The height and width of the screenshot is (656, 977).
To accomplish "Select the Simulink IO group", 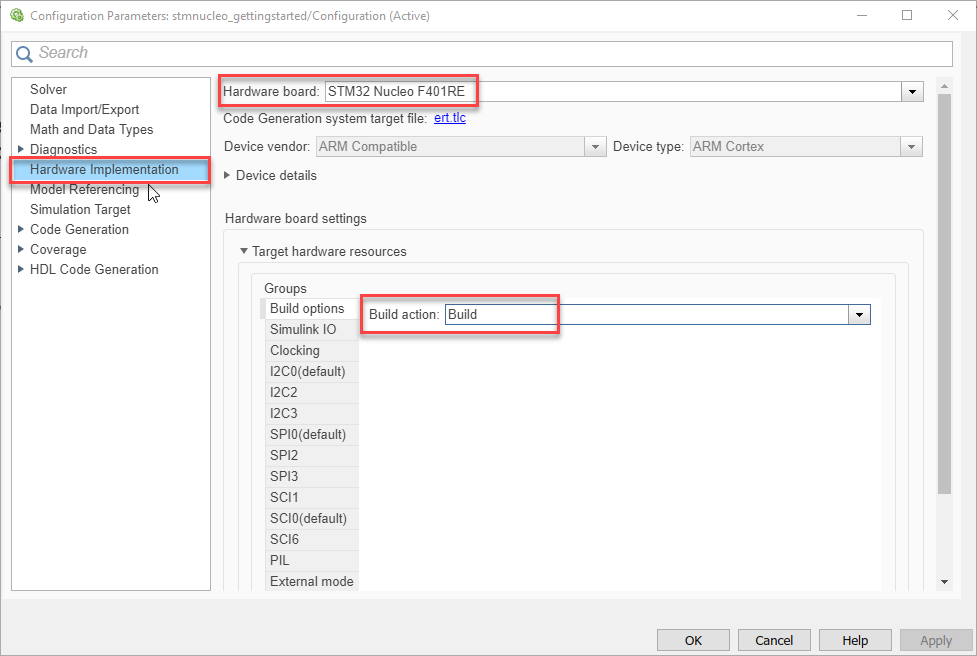I will [x=303, y=329].
